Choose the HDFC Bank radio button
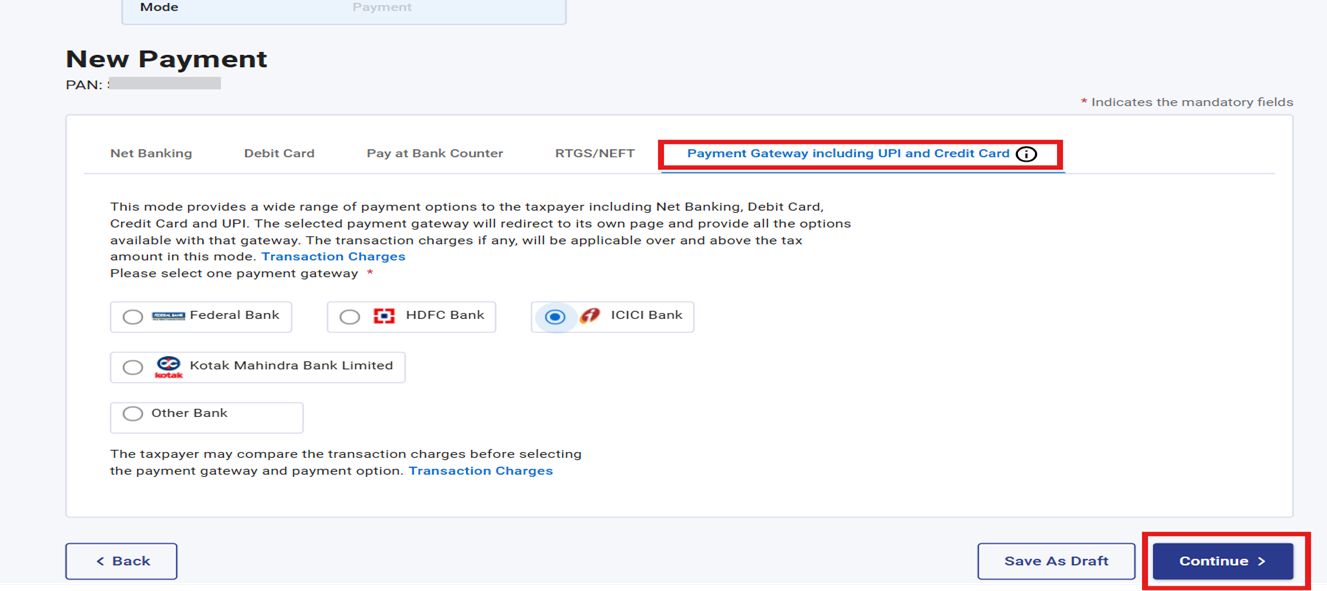Screen dimensions: 1327x591 [350, 317]
